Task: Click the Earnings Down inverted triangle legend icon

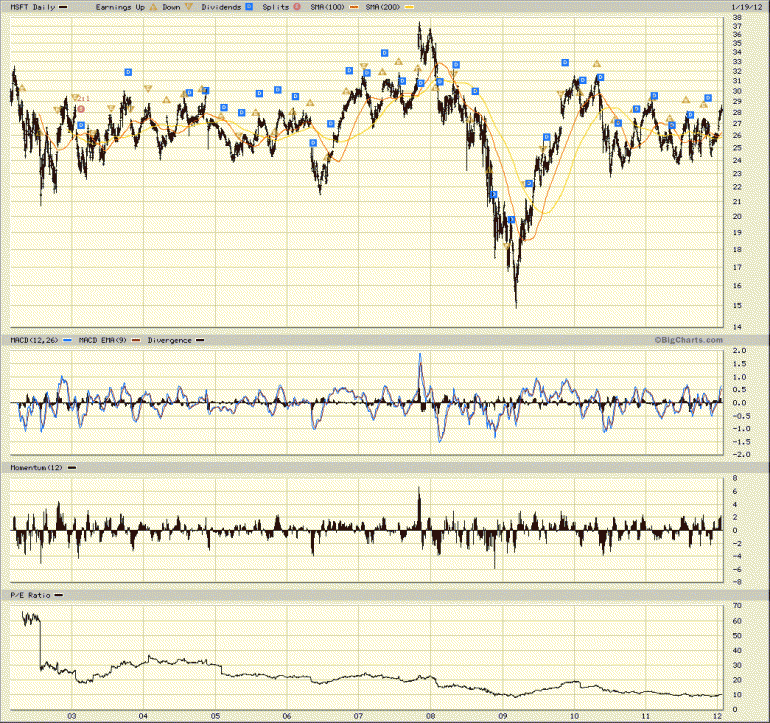Action: (x=190, y=7)
